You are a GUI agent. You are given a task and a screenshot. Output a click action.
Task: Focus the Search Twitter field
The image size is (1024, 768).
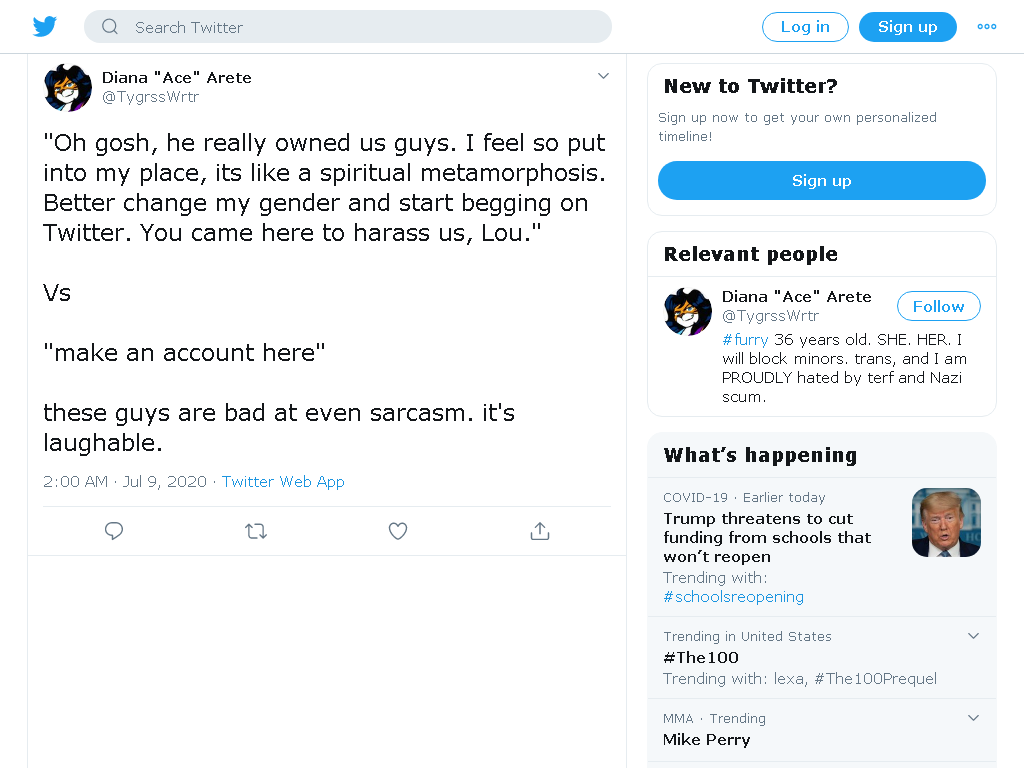point(348,27)
